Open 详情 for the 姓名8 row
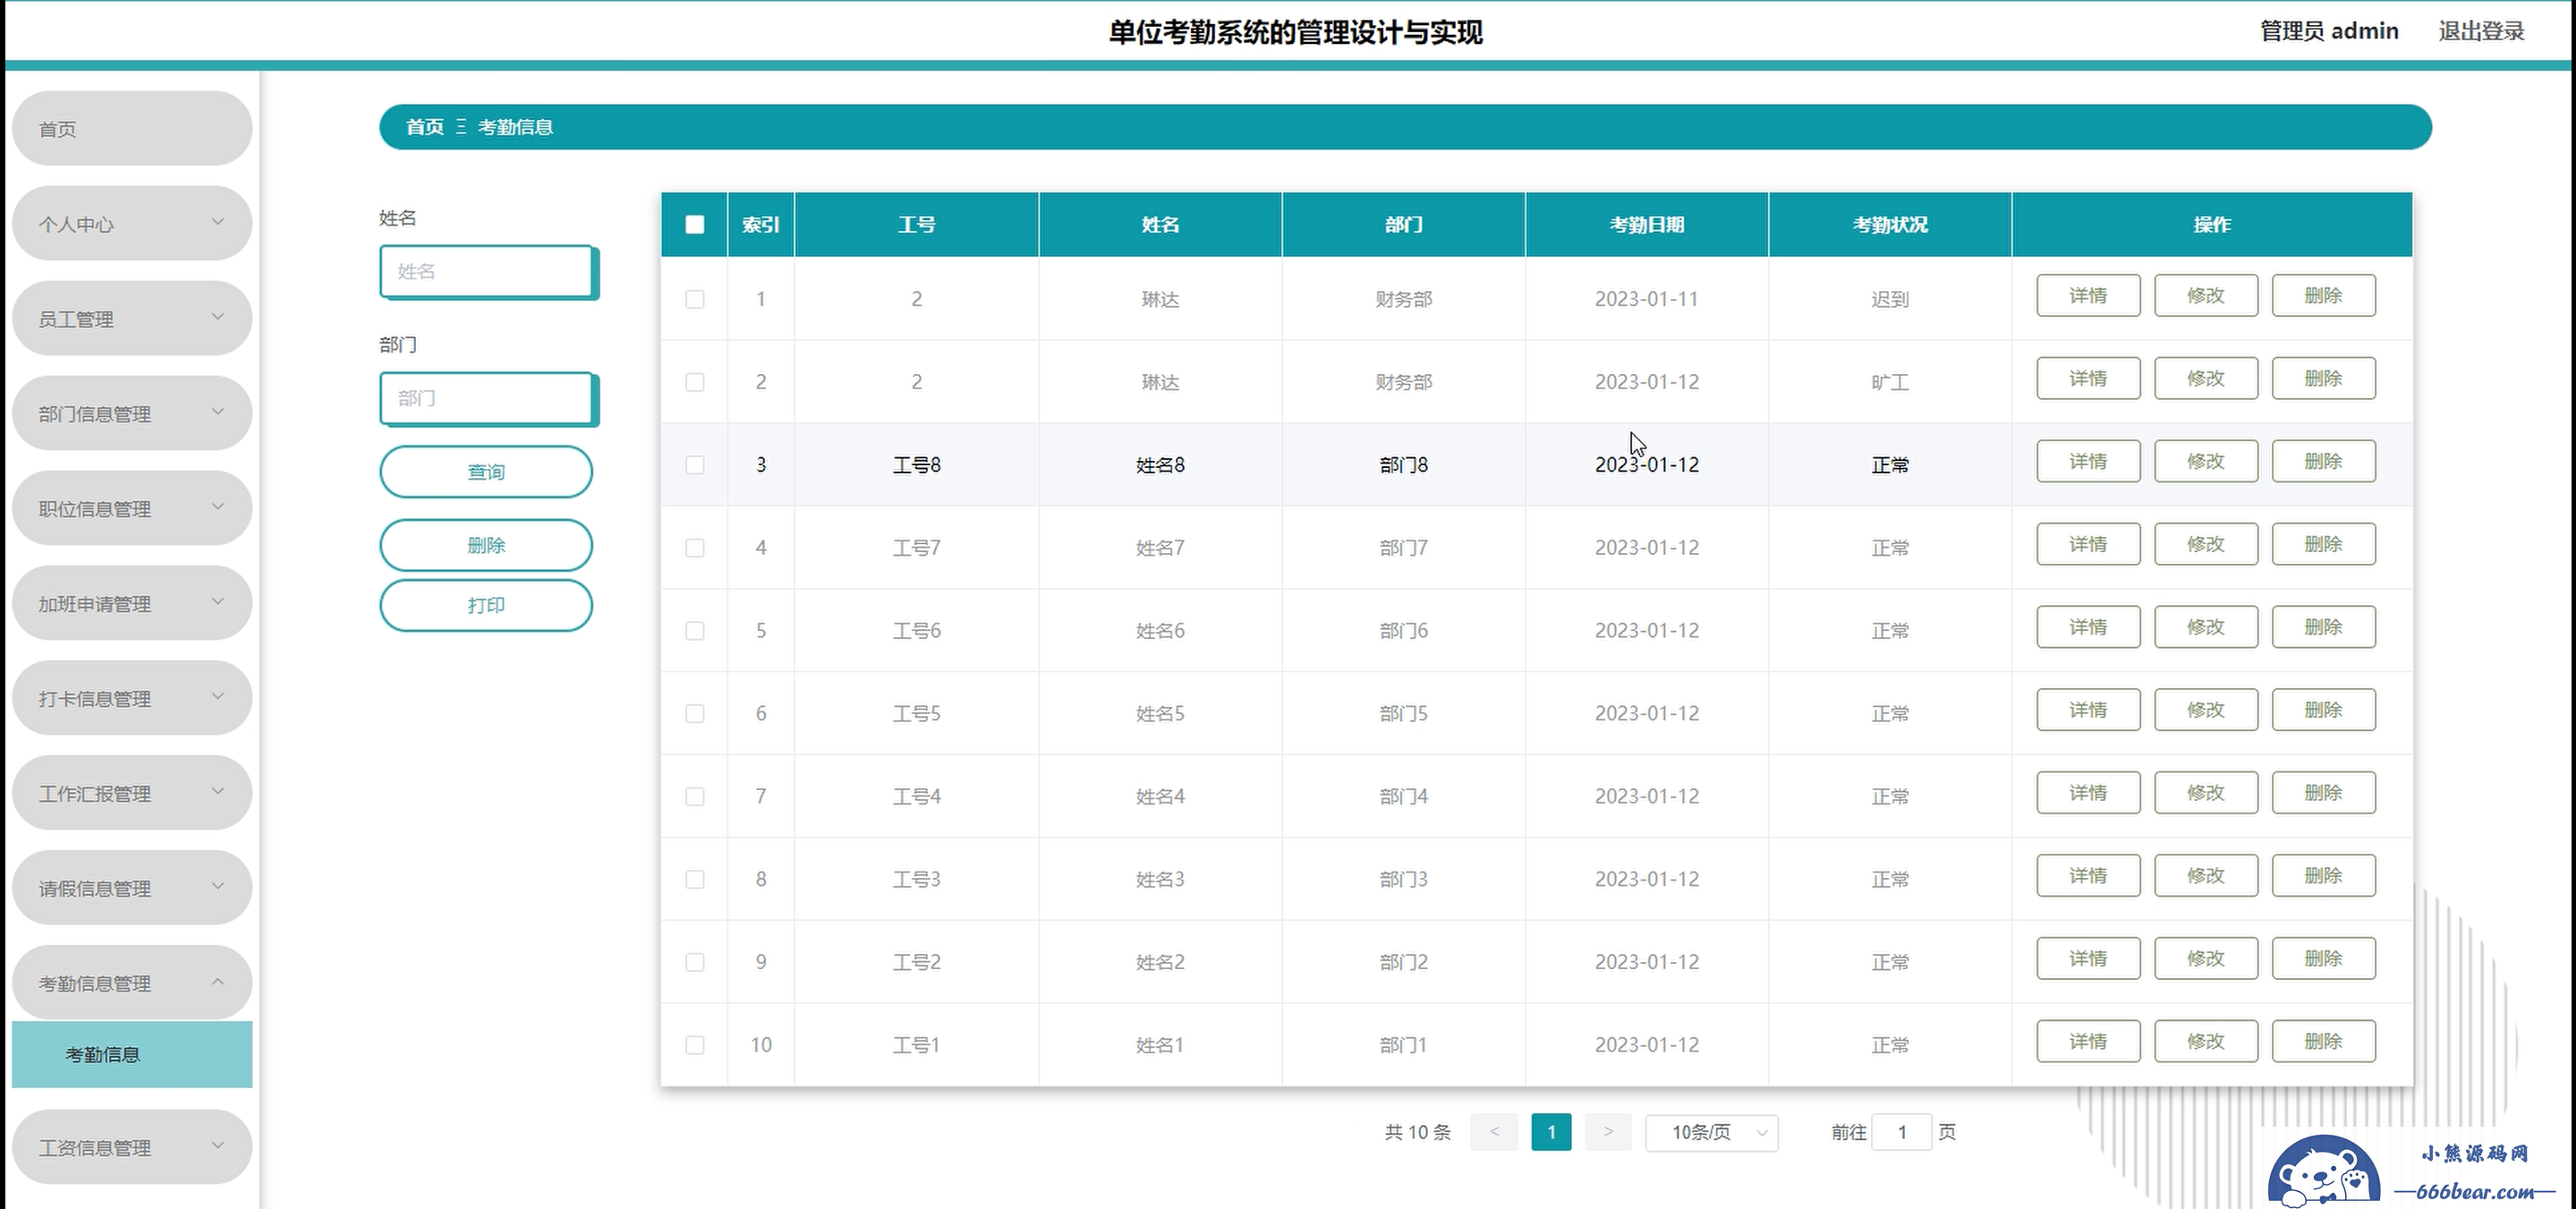 pyautogui.click(x=2088, y=462)
